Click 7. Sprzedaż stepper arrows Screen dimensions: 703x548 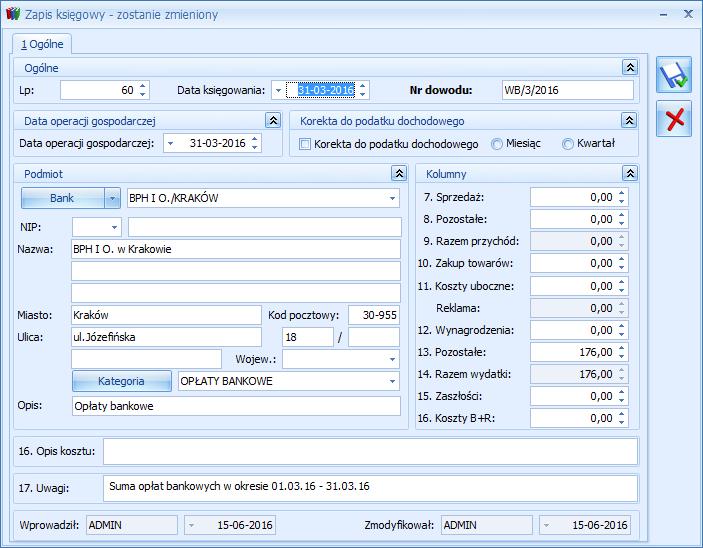621,197
